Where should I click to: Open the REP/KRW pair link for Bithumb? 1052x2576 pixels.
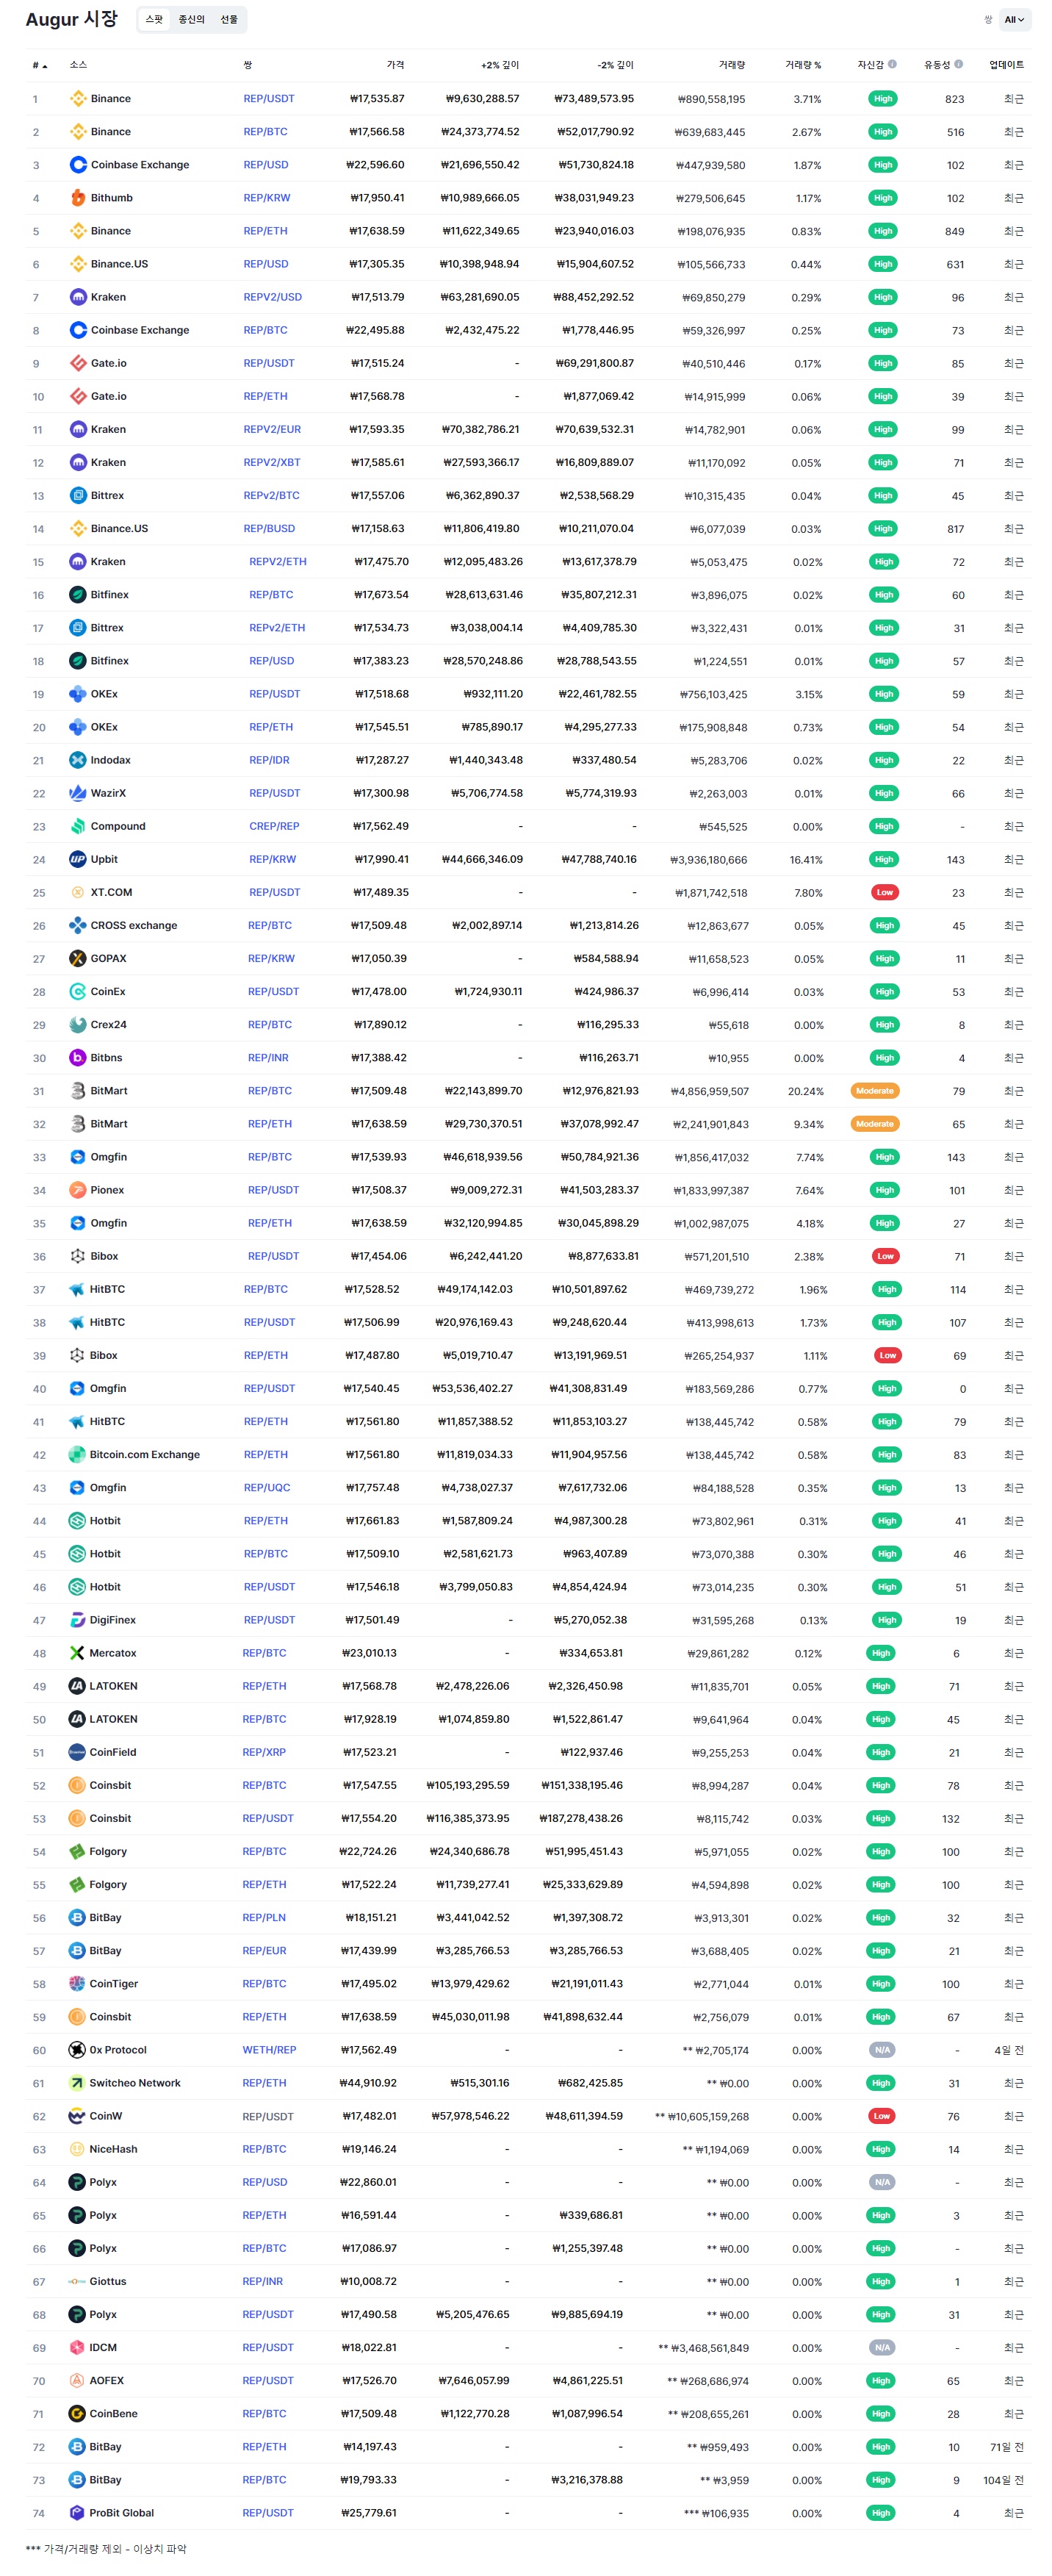coord(267,198)
